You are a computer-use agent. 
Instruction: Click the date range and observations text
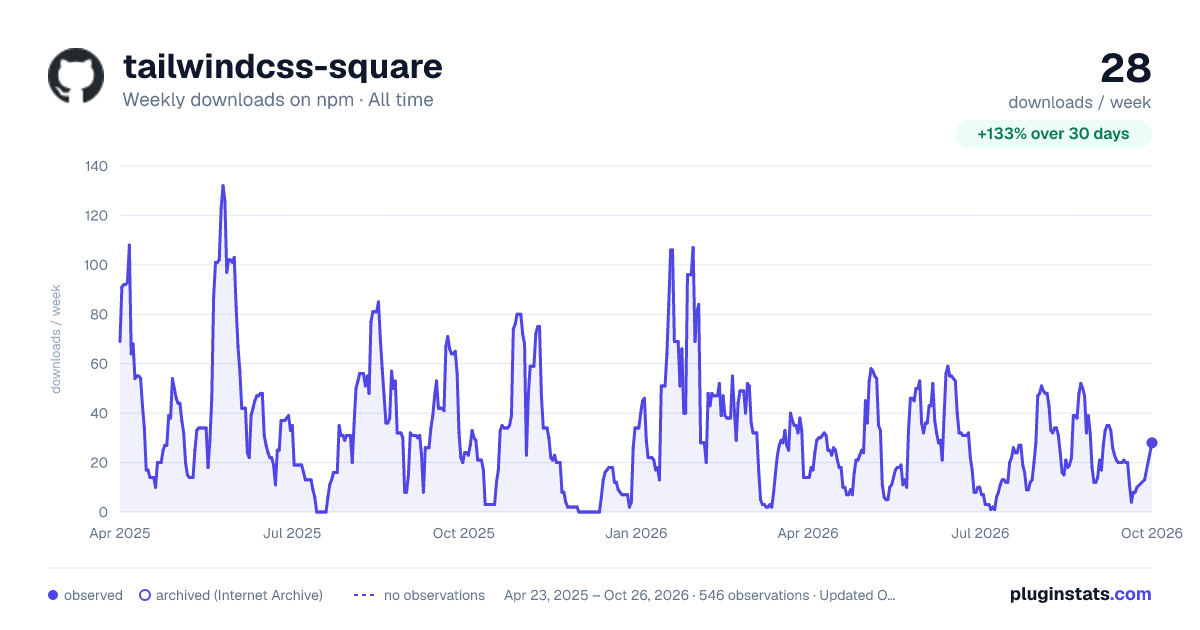700,595
